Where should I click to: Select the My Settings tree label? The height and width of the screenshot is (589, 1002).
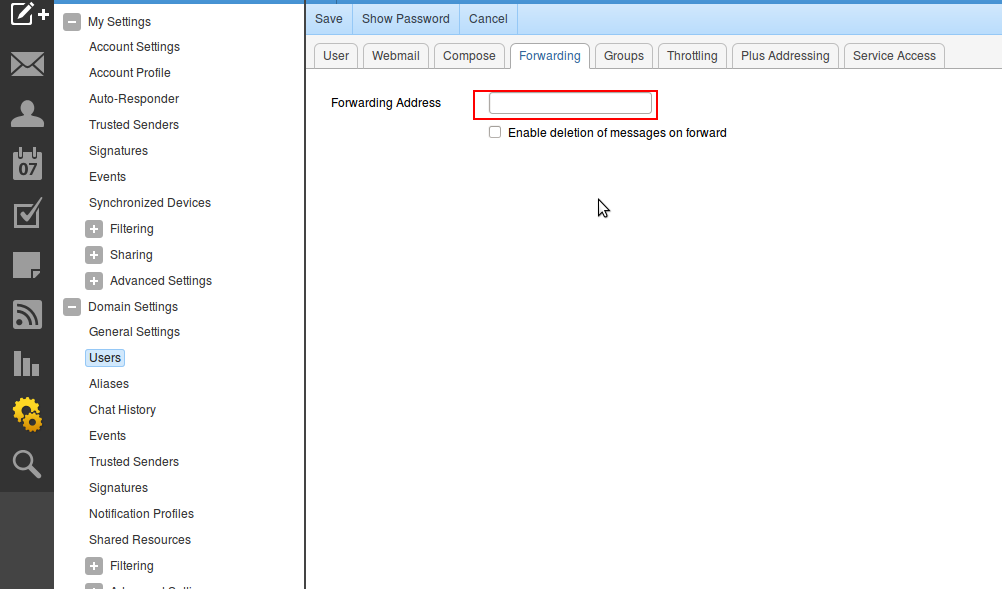point(119,22)
